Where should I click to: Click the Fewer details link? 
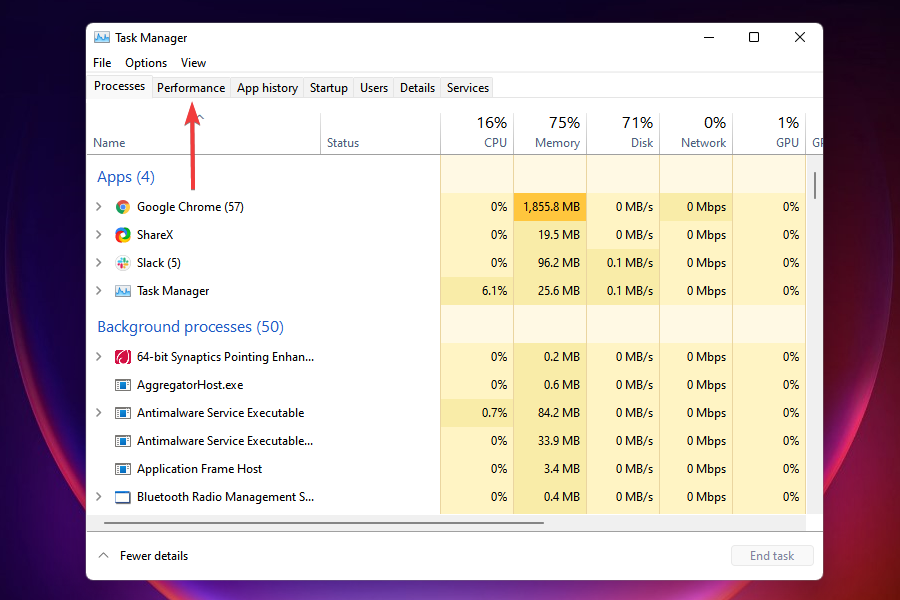(x=154, y=556)
